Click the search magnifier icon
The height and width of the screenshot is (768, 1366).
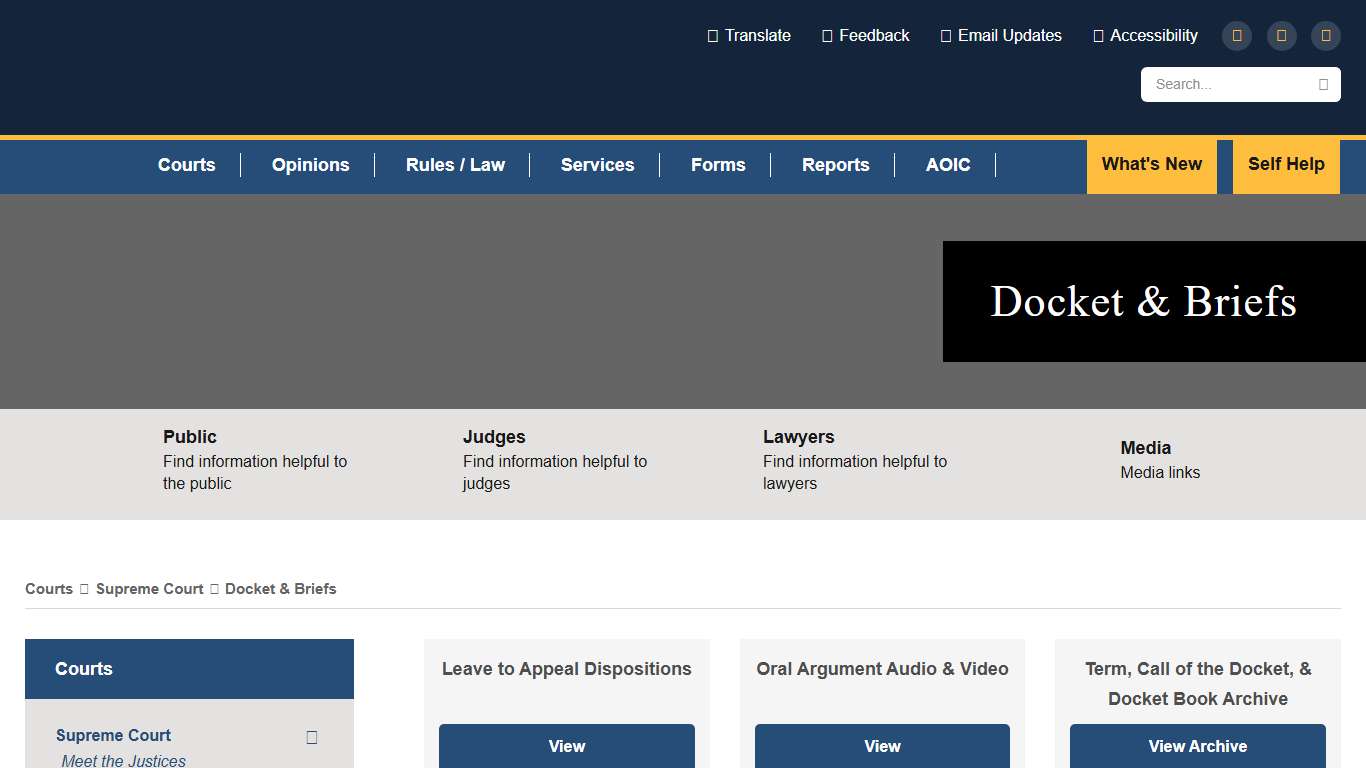[1324, 84]
